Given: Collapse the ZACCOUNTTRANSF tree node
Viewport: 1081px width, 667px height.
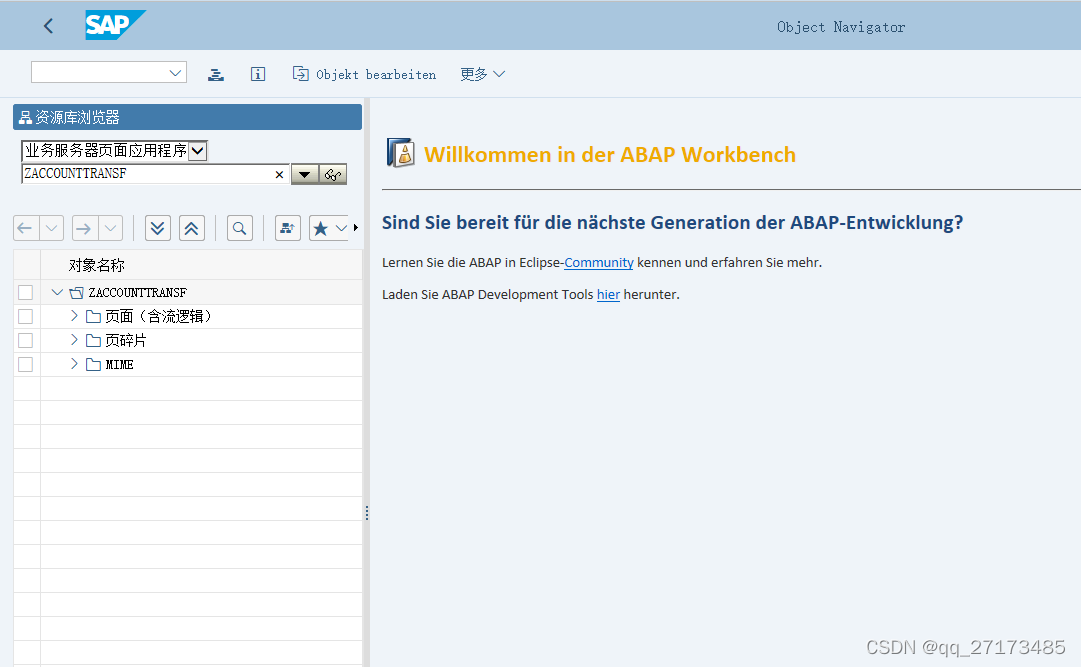Looking at the screenshot, I should tap(57, 292).
